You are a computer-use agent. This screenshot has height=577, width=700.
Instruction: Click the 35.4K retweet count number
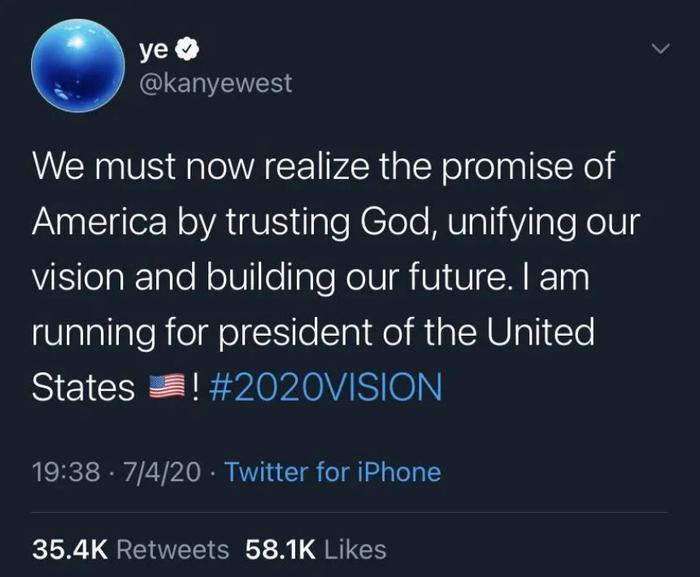click(x=70, y=550)
